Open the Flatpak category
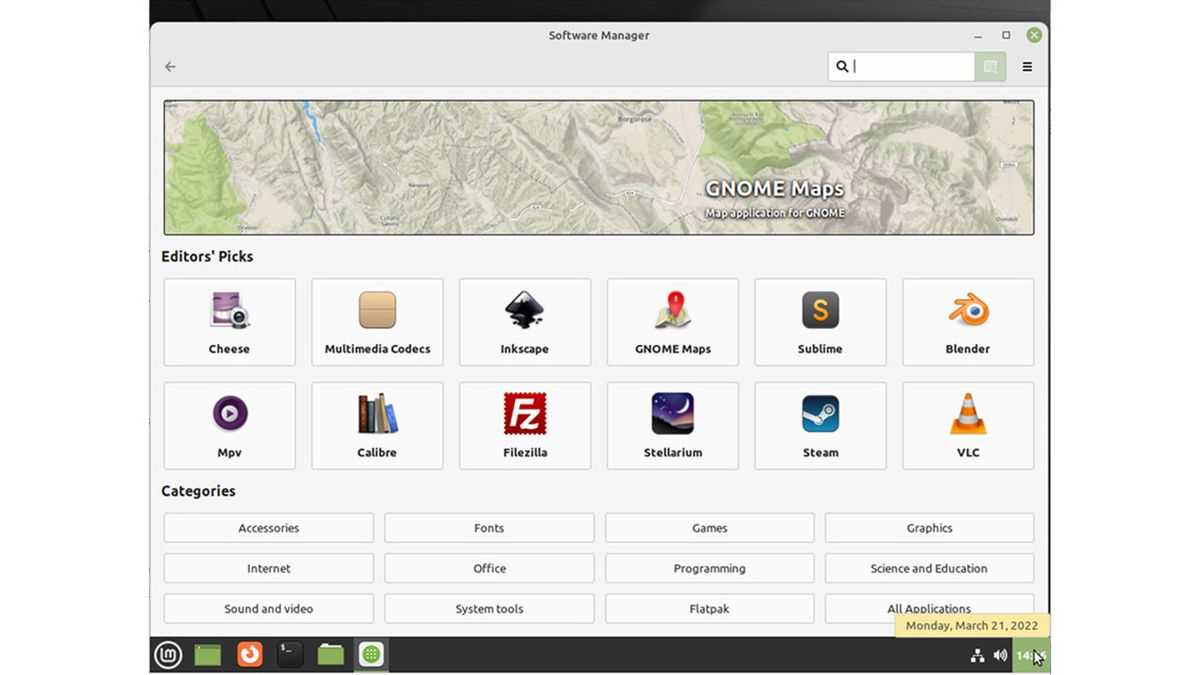This screenshot has height=675, width=1200. pyautogui.click(x=709, y=608)
